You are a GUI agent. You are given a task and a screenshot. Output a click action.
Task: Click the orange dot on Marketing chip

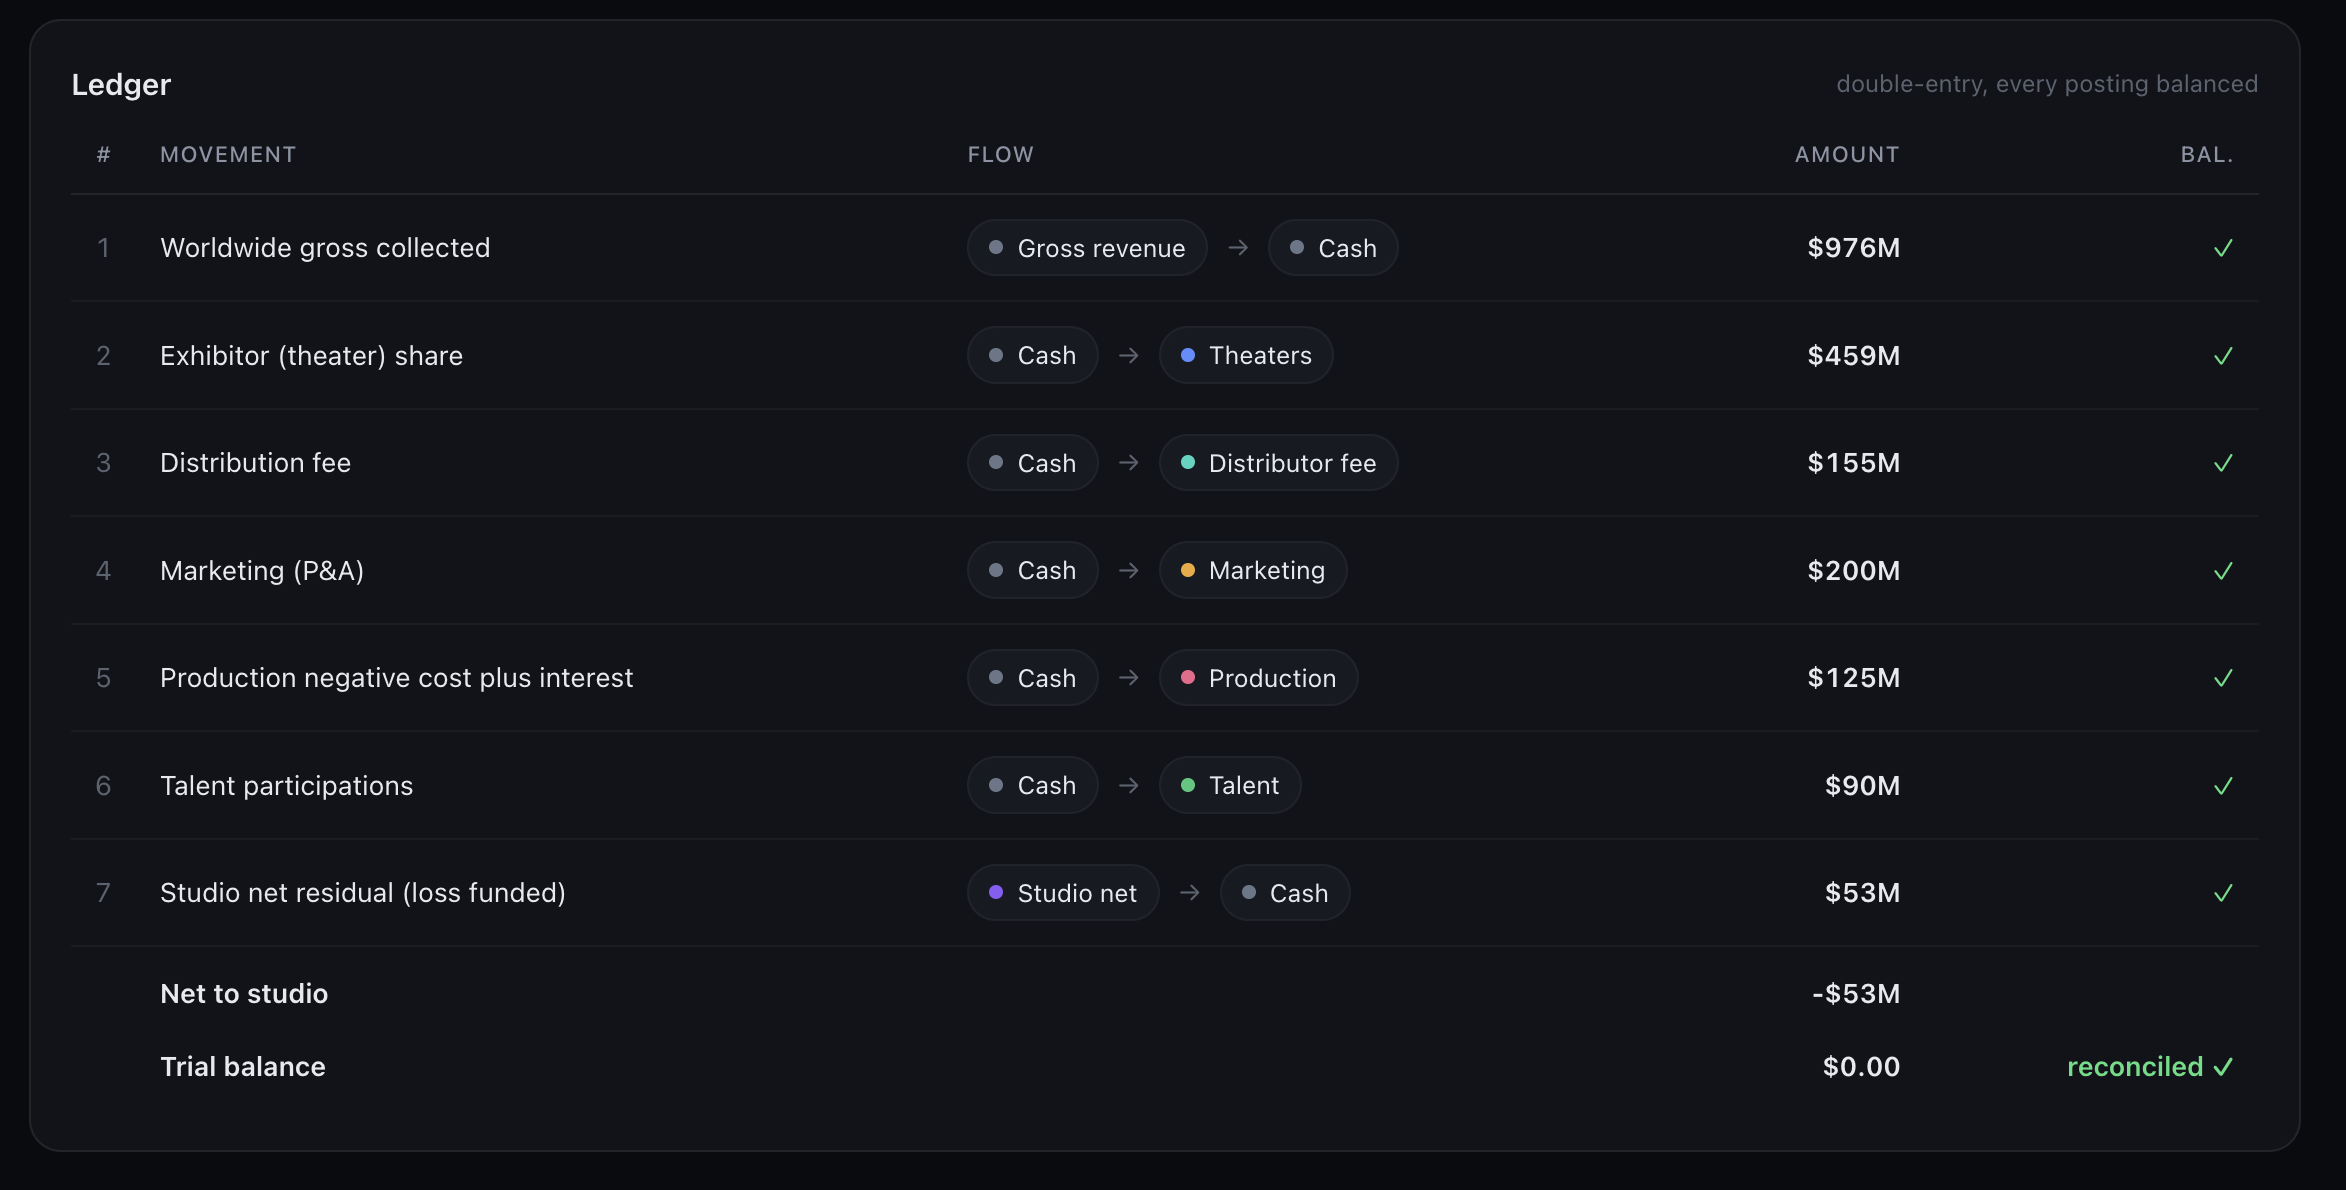(1188, 570)
